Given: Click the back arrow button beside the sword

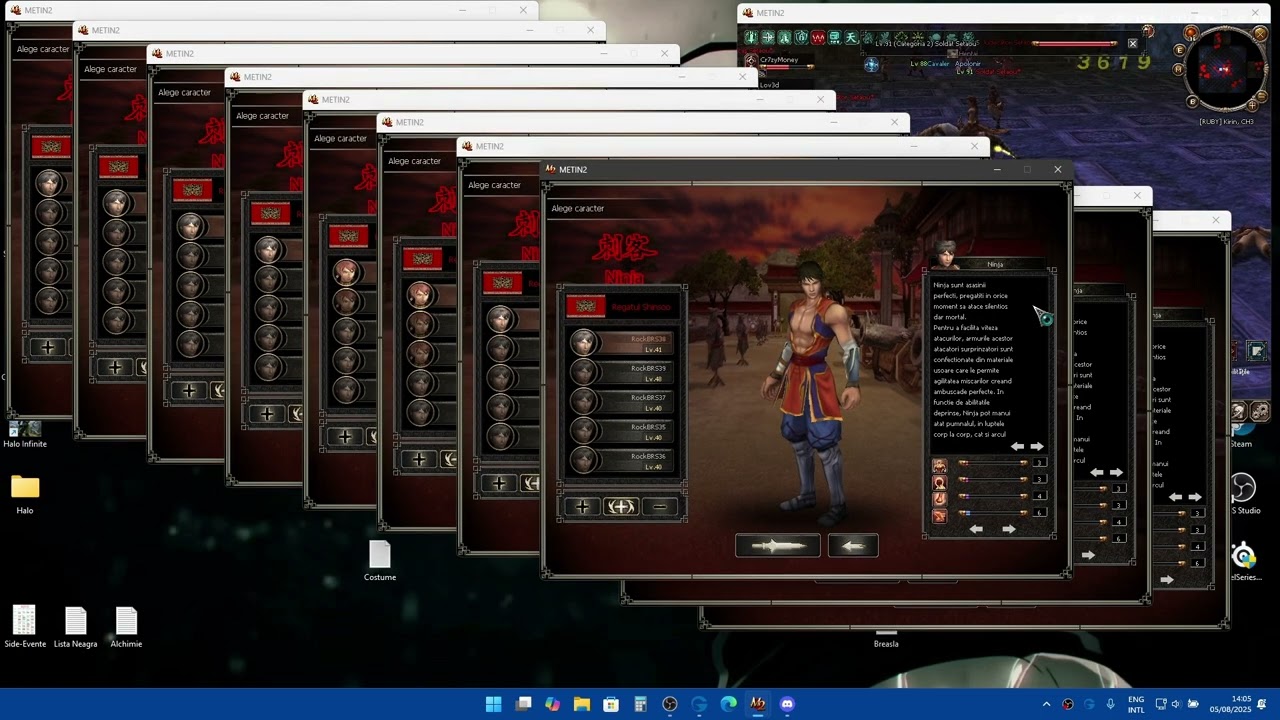Looking at the screenshot, I should click(x=853, y=545).
